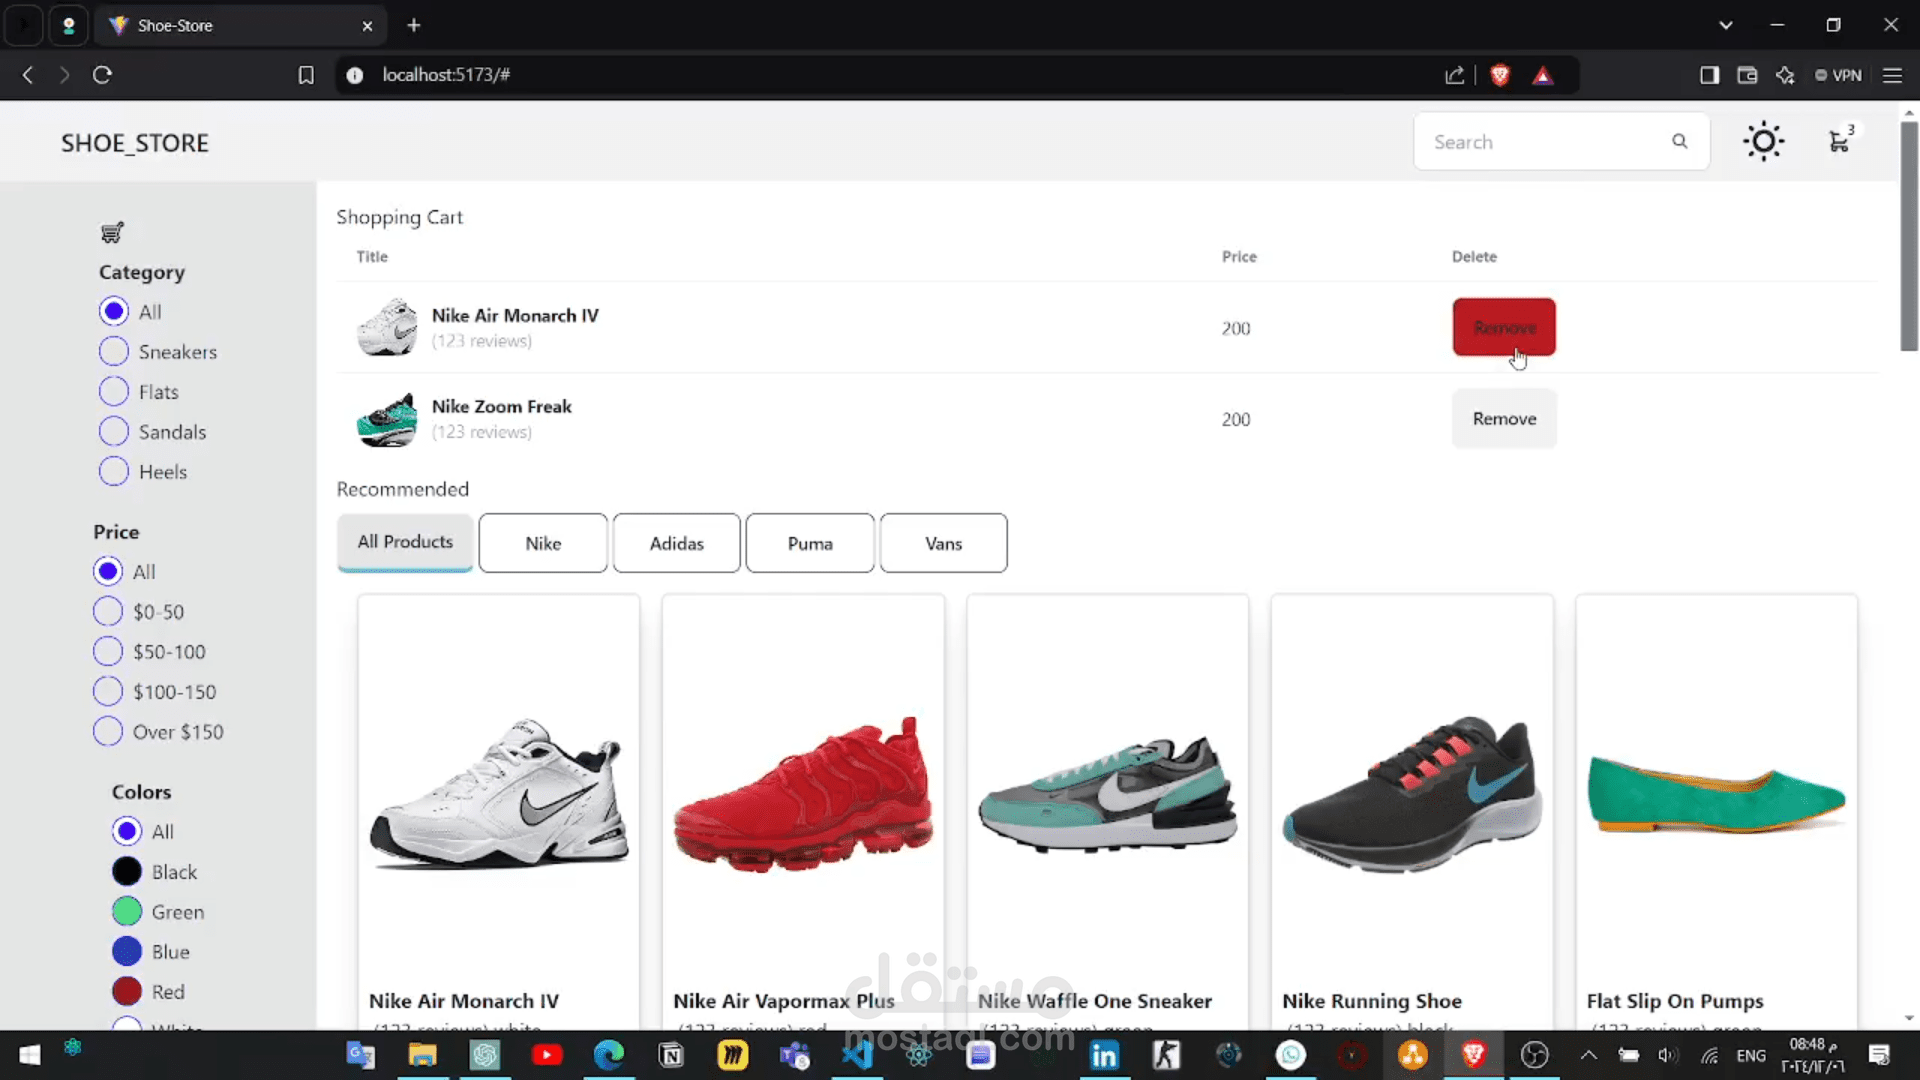Toggle the sun light/dark theme icon

1763,141
